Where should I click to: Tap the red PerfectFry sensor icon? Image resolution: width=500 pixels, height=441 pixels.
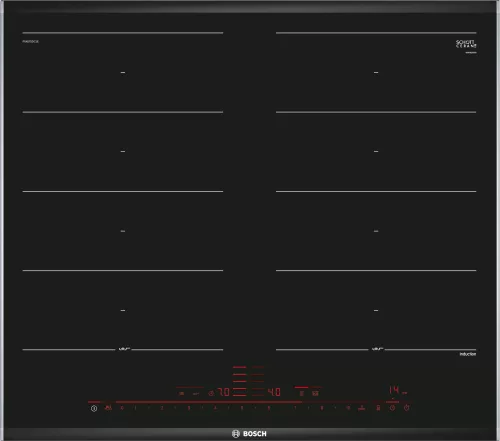coord(108,408)
